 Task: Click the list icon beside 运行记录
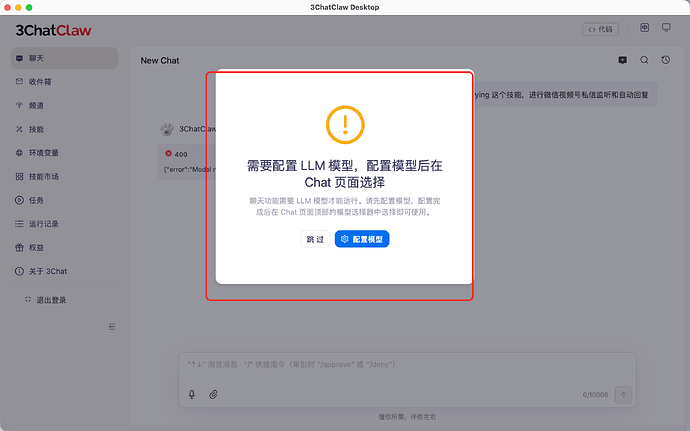(19, 224)
